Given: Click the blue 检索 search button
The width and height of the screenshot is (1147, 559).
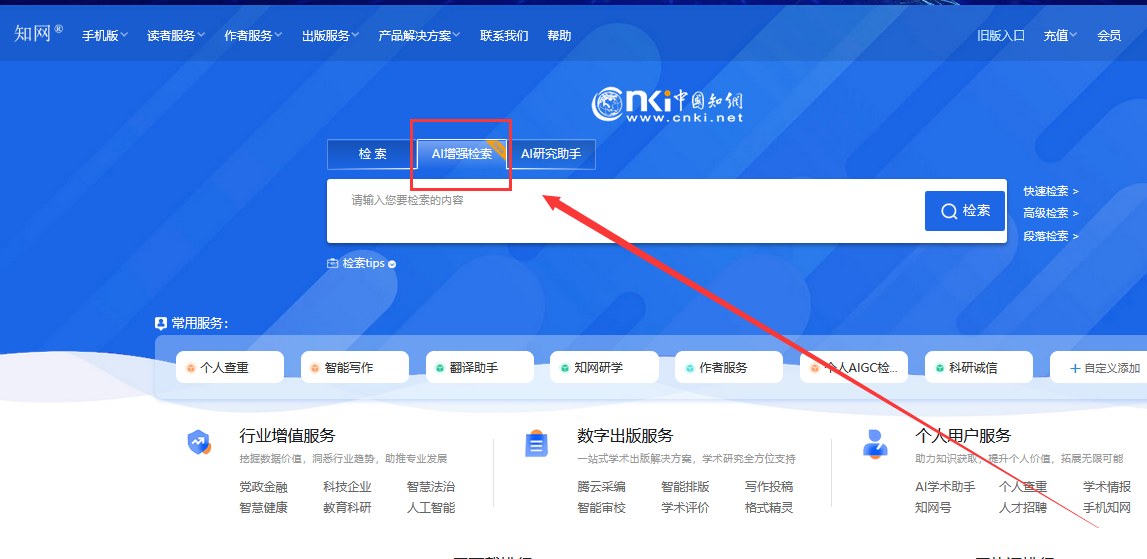Looking at the screenshot, I should [x=965, y=211].
